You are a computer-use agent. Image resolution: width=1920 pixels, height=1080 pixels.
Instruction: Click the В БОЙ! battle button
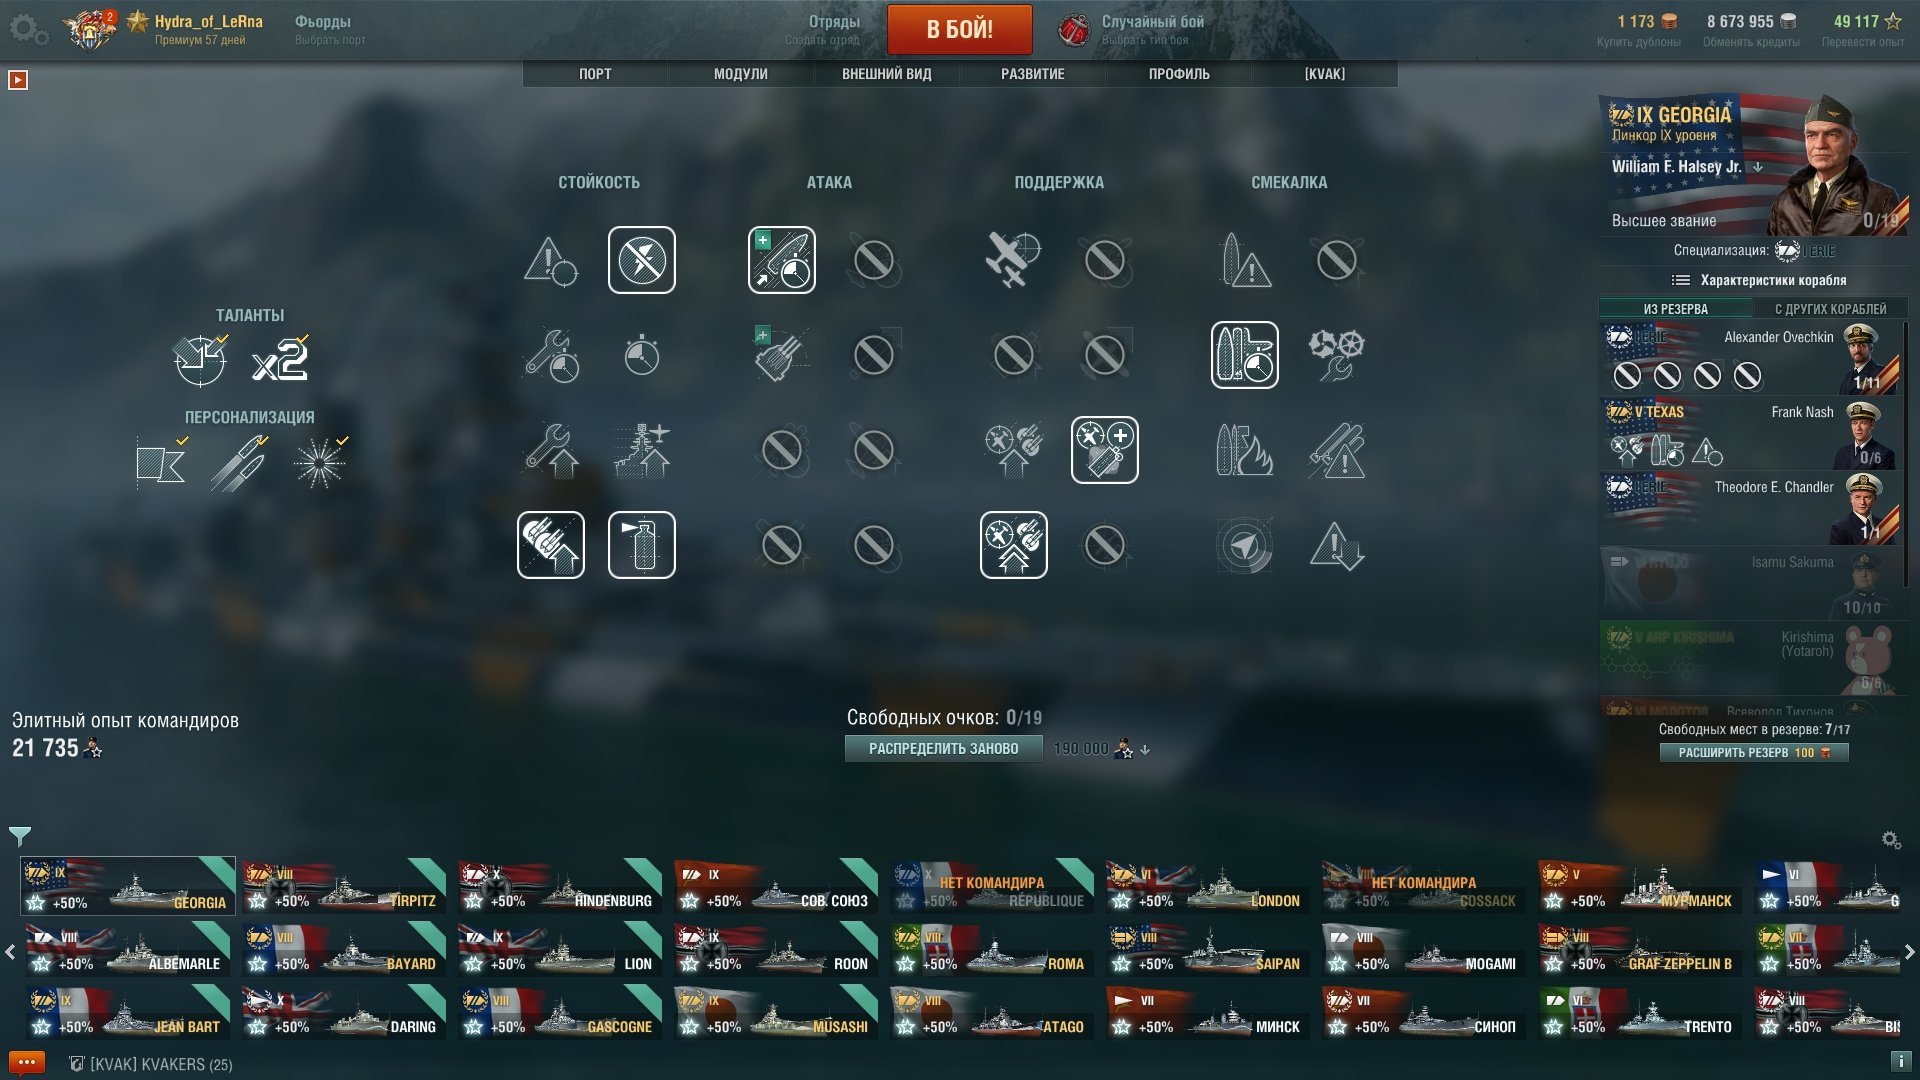pyautogui.click(x=959, y=29)
